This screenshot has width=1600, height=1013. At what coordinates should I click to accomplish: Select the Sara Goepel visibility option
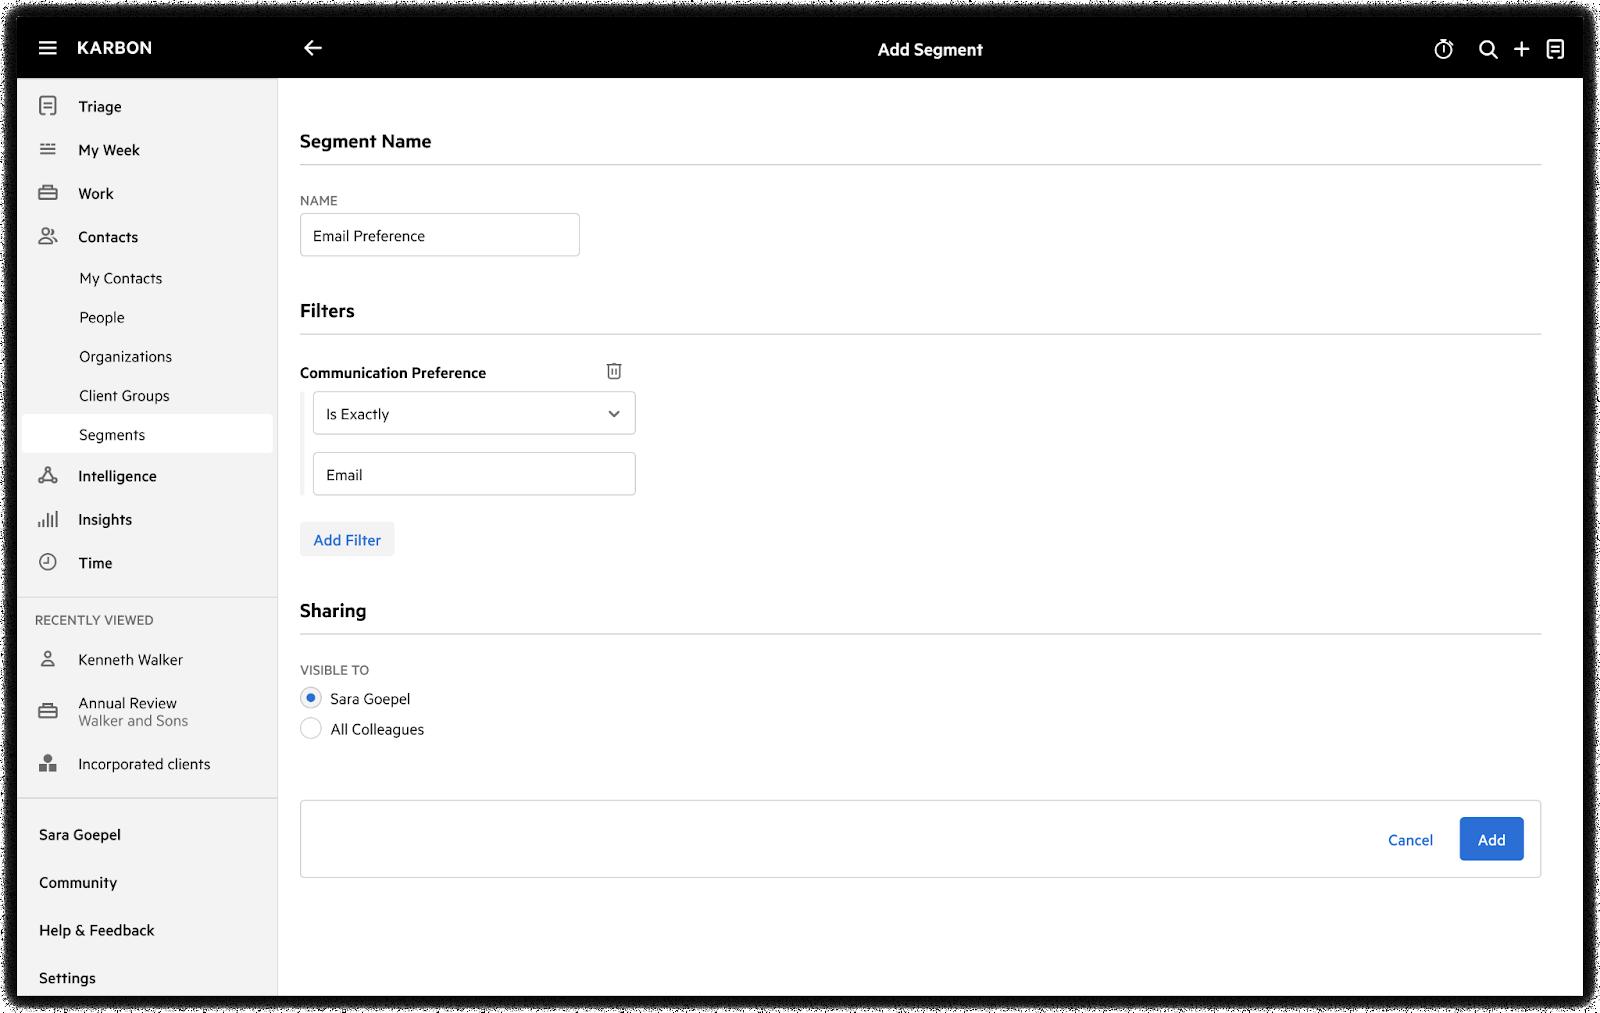[x=311, y=698]
